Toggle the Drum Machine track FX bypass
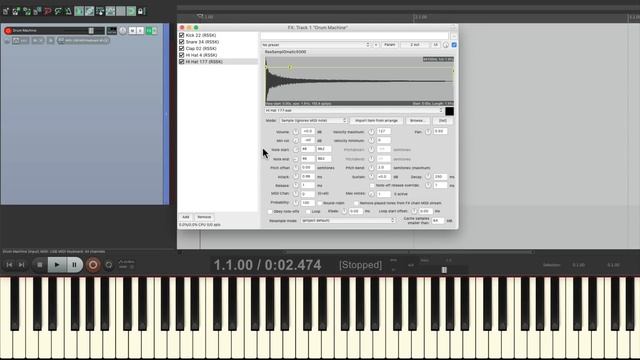 [x=155, y=31]
